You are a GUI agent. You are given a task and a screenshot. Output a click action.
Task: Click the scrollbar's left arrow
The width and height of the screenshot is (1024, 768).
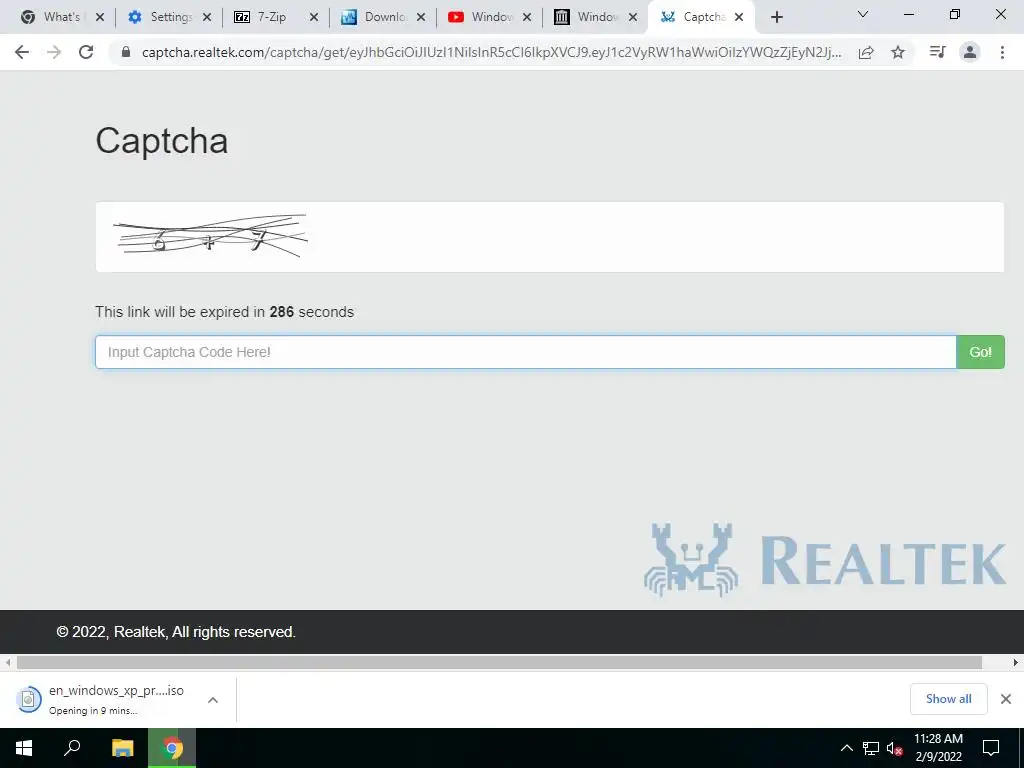click(x=8, y=662)
